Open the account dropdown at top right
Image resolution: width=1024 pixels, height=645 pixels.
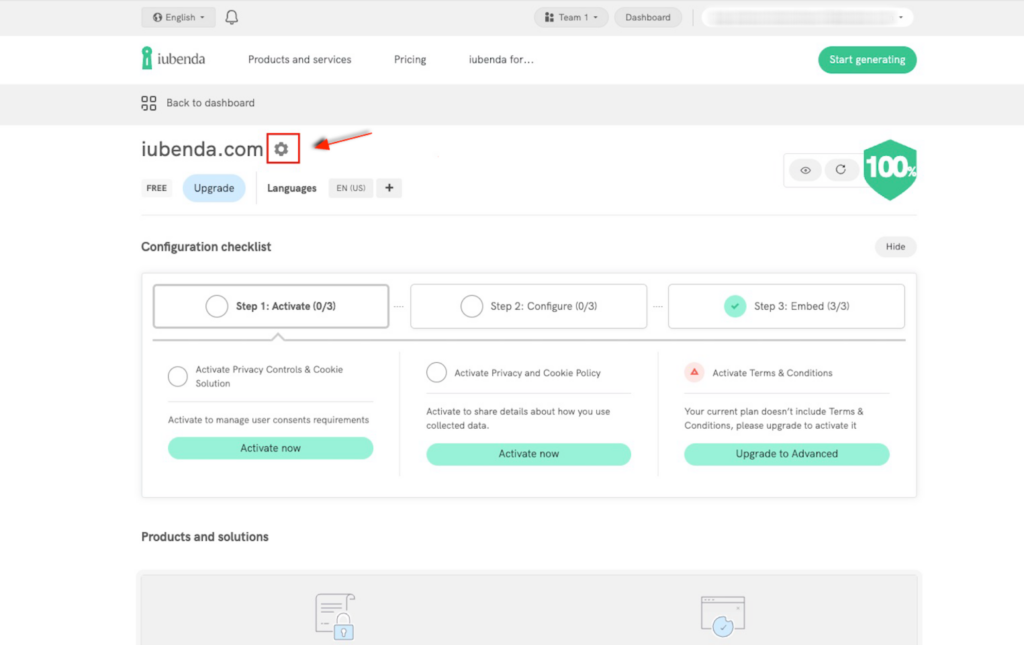807,17
